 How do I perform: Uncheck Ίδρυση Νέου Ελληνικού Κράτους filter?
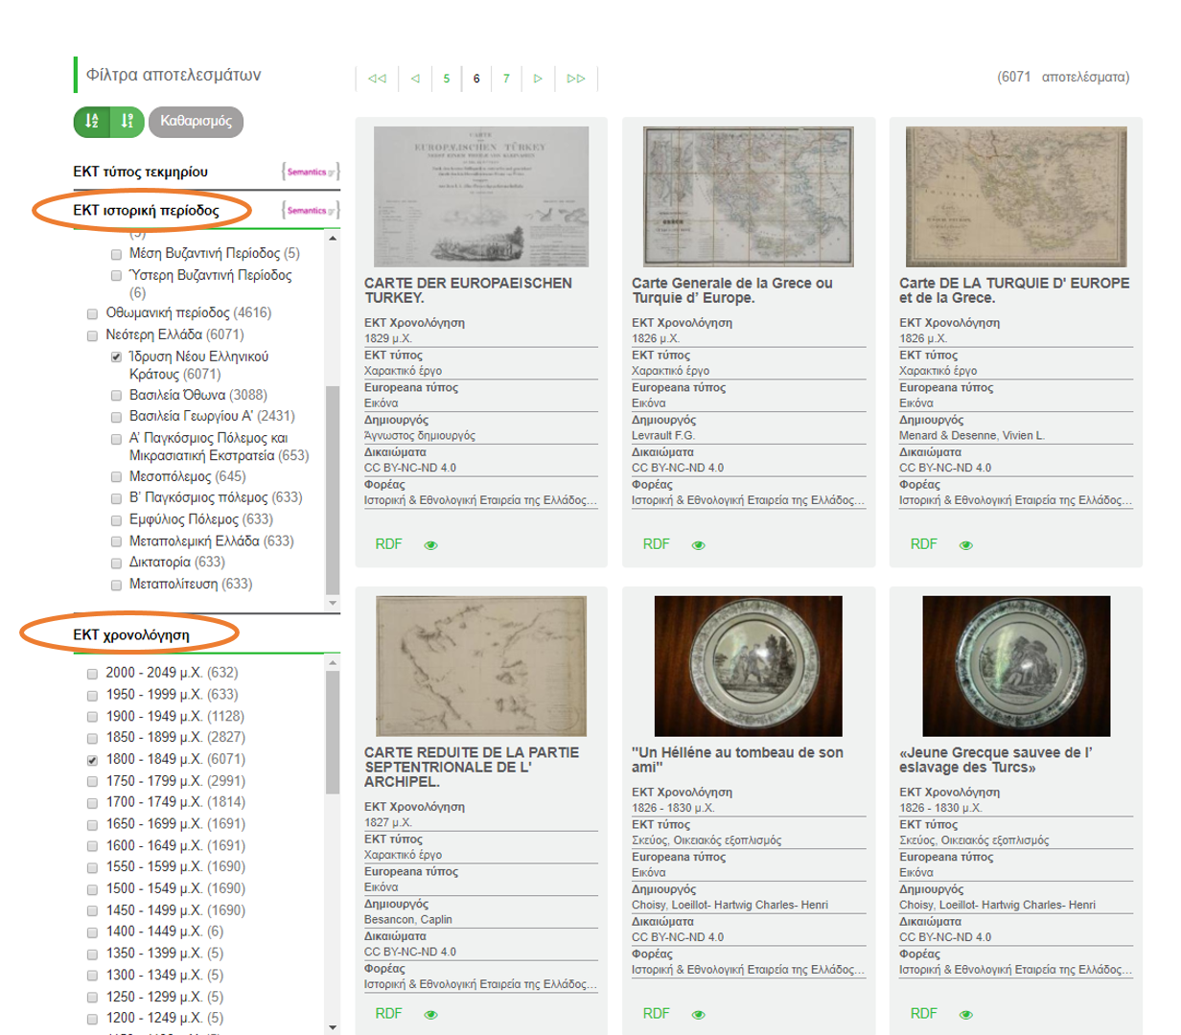pos(116,357)
